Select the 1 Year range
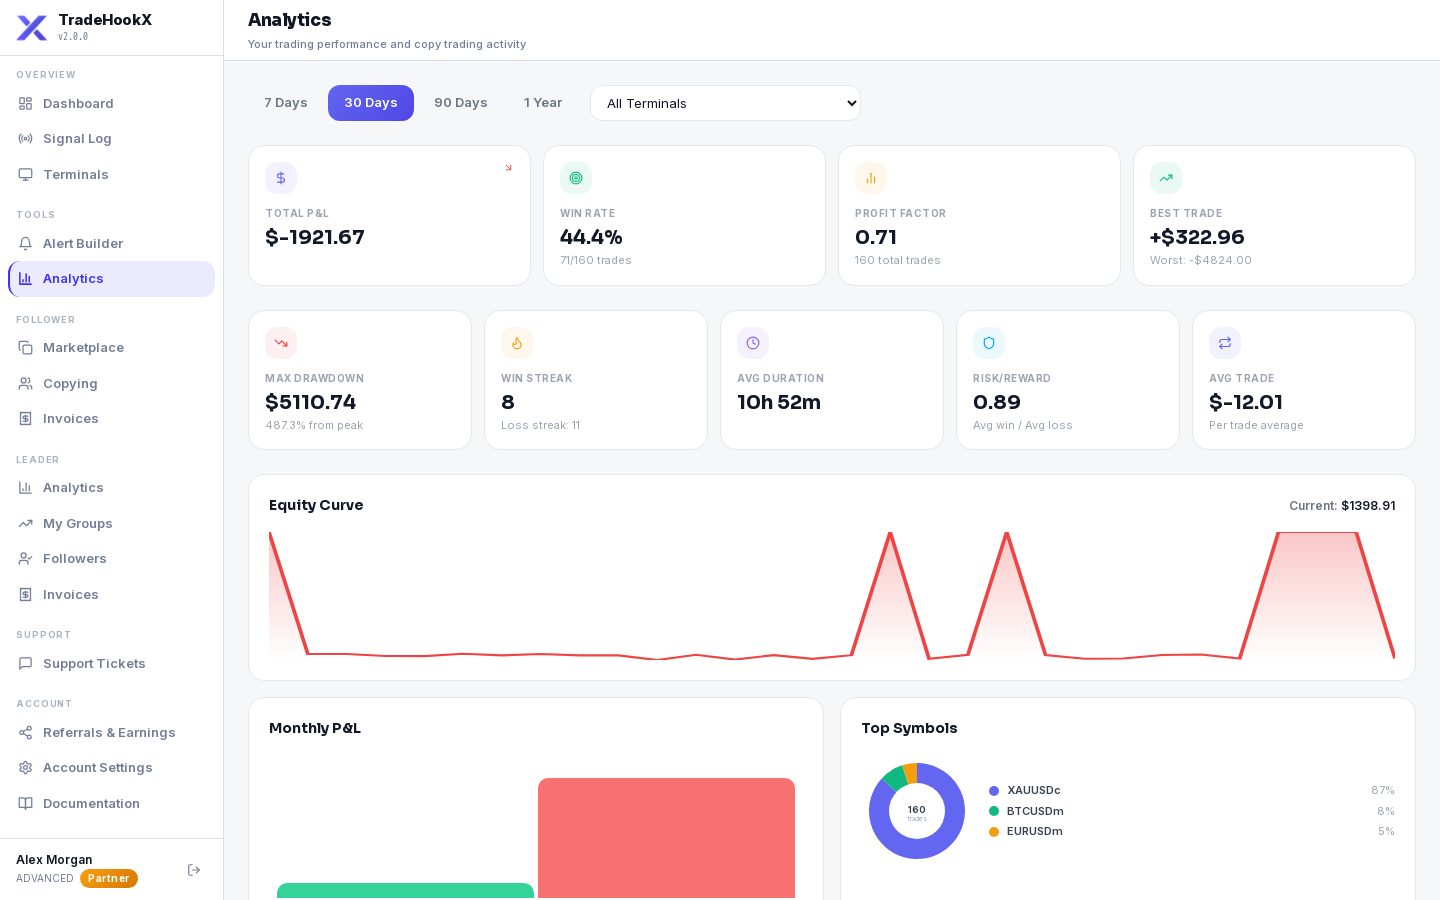 543,103
